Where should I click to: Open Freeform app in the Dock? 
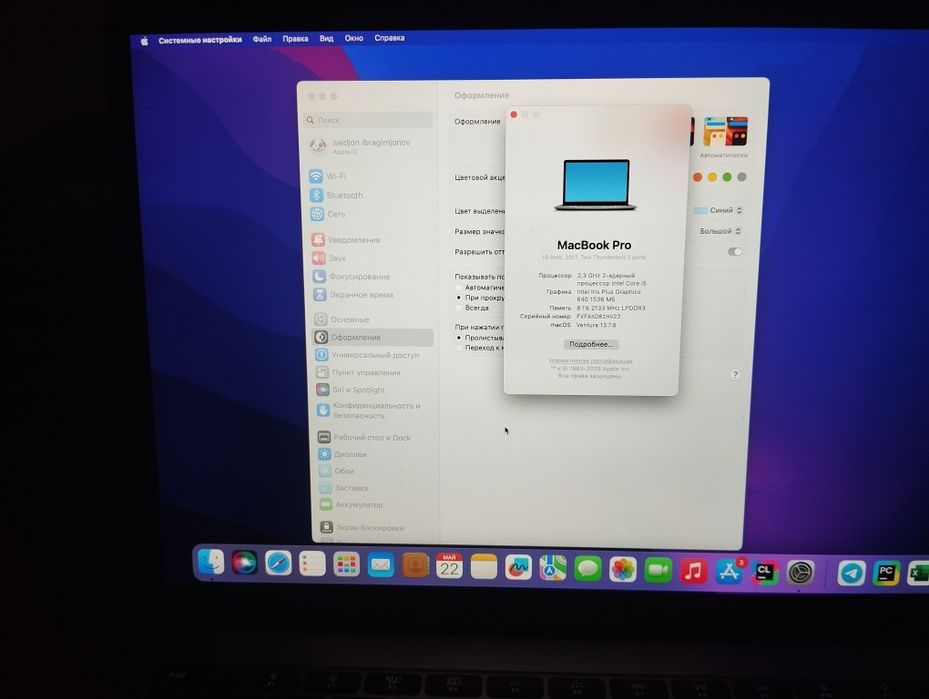518,567
